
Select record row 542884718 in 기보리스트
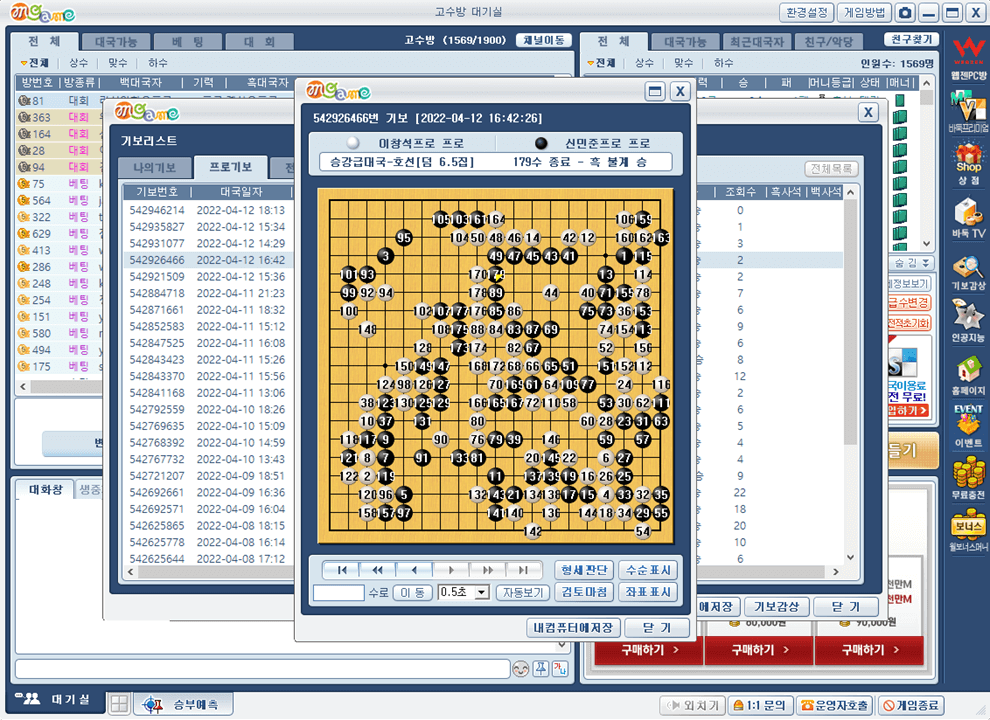[208, 293]
